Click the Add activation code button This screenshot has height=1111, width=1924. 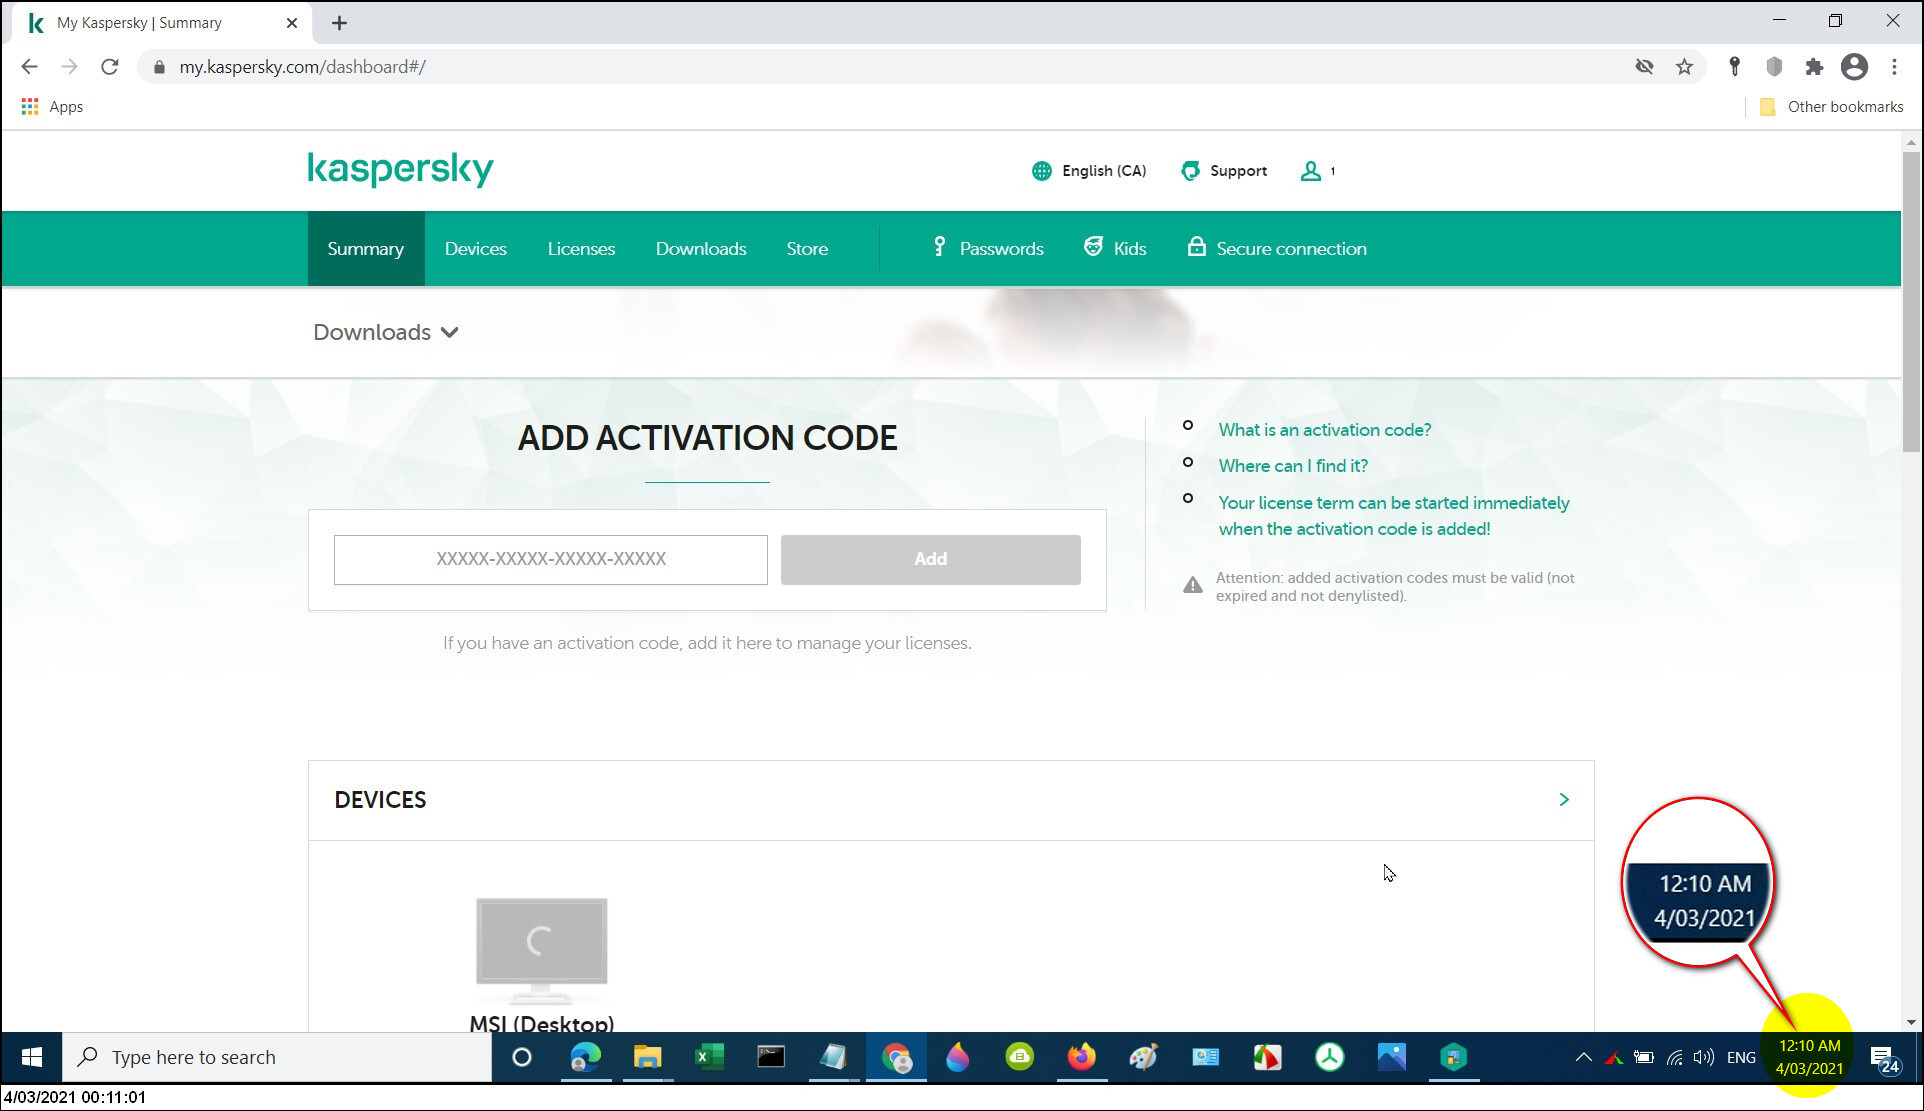[x=930, y=560]
